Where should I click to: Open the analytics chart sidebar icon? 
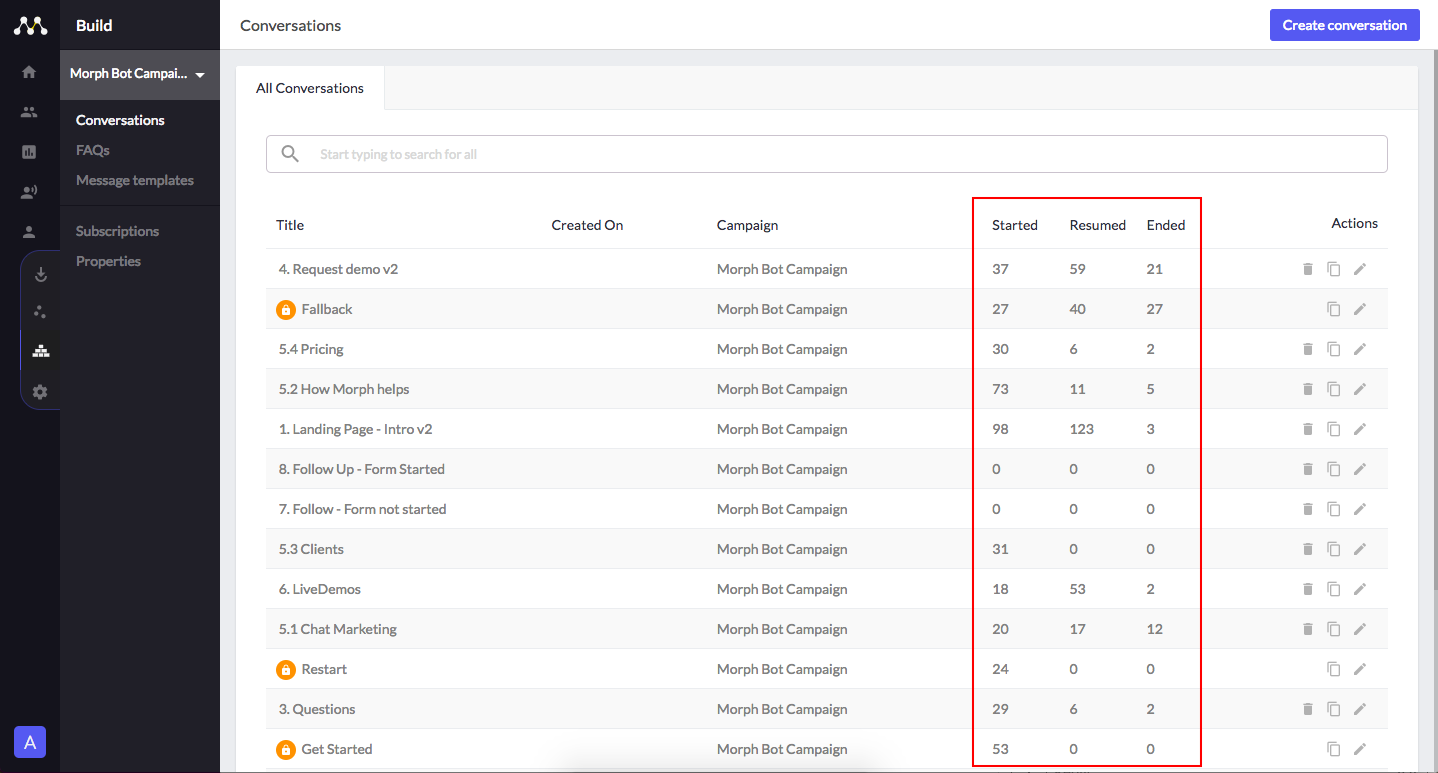tap(29, 152)
